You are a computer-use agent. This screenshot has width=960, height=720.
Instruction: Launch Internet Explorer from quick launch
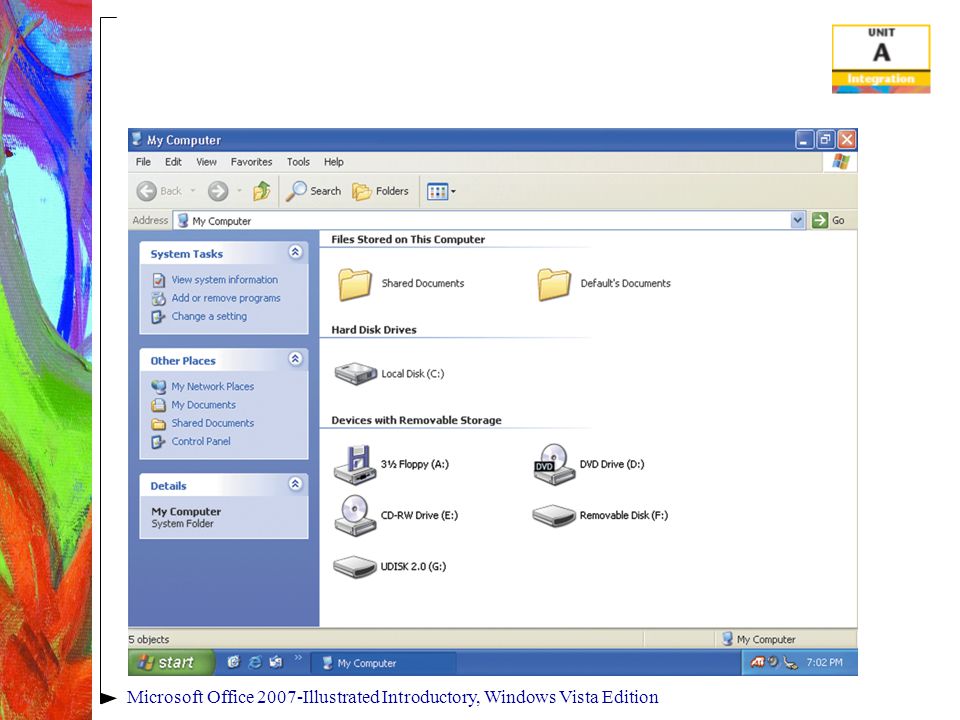(255, 662)
